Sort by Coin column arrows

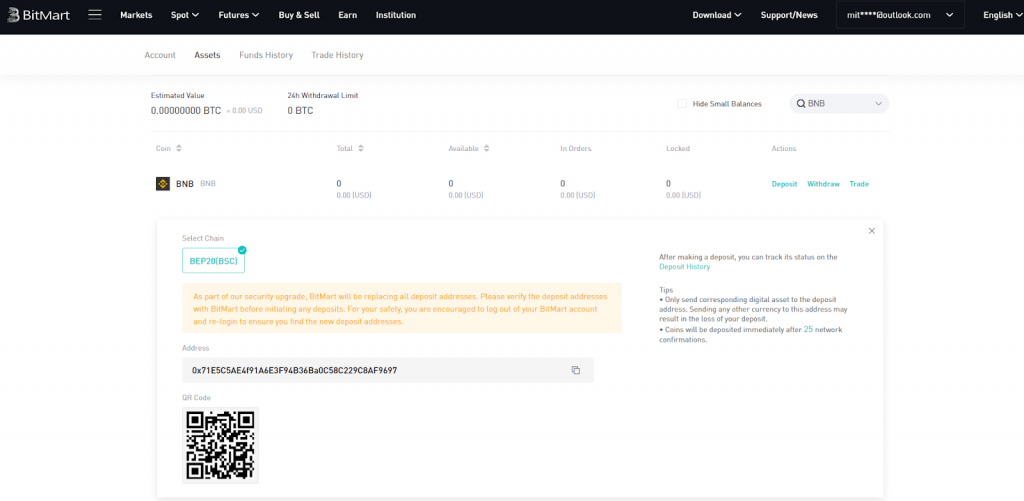point(179,149)
